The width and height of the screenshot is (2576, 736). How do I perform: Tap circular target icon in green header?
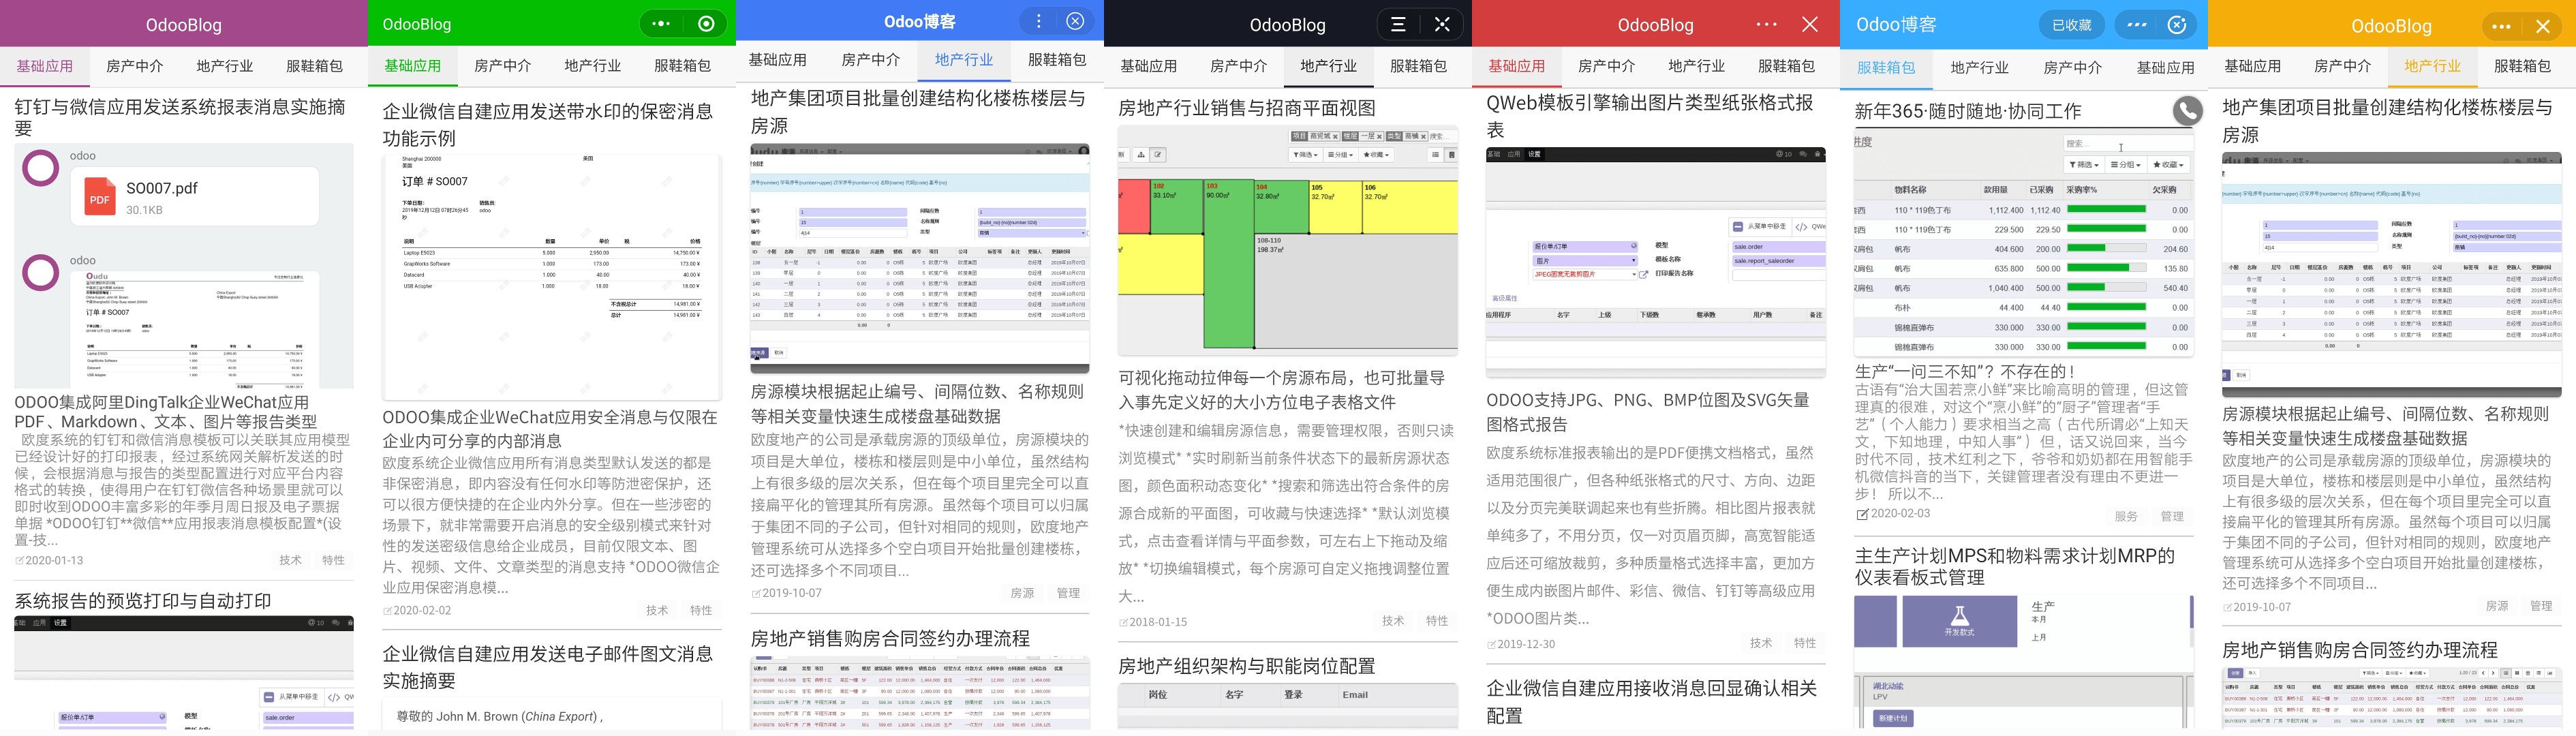click(x=706, y=24)
